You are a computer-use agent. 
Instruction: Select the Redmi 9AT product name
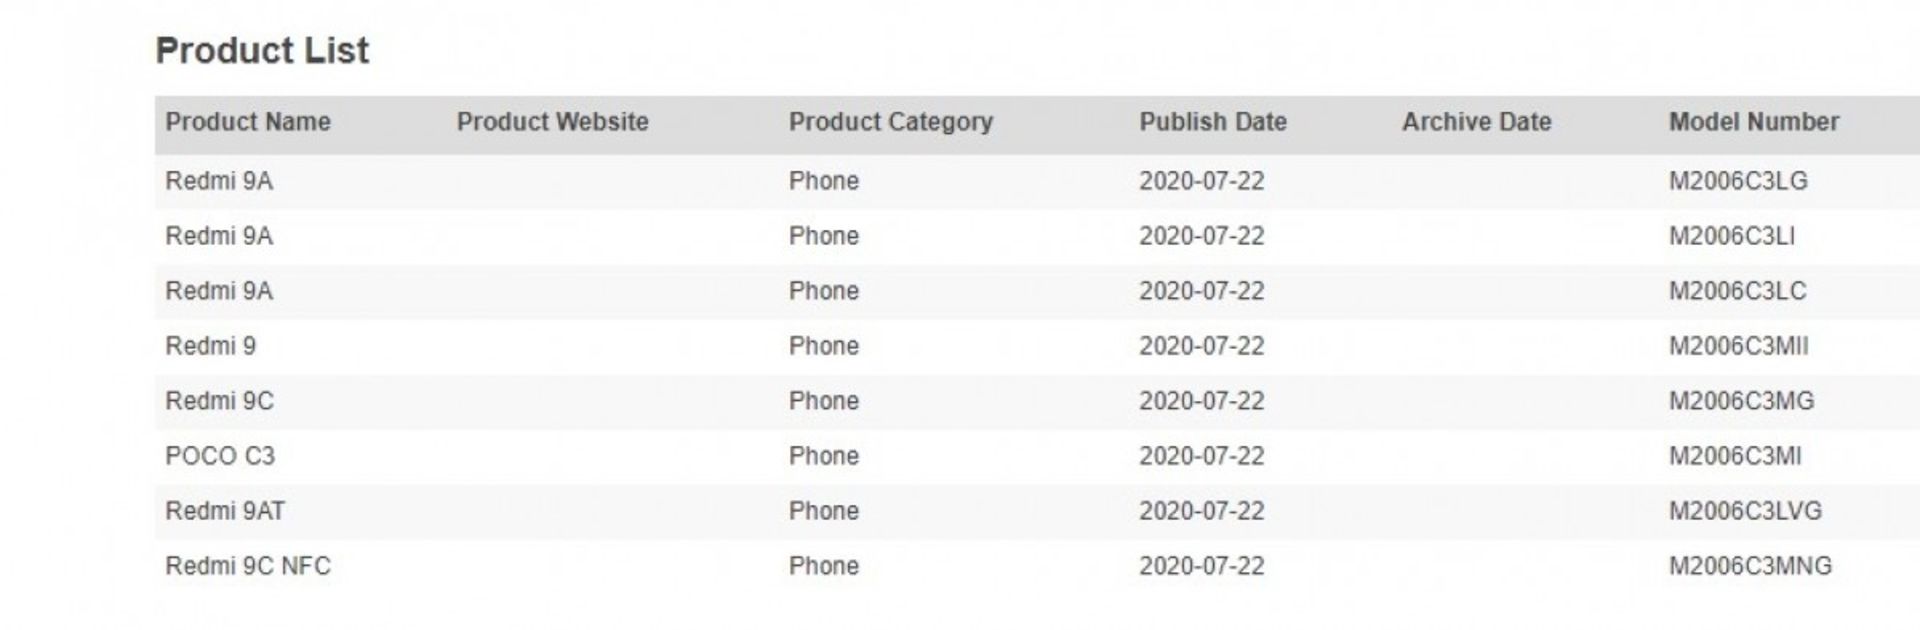[x=225, y=511]
